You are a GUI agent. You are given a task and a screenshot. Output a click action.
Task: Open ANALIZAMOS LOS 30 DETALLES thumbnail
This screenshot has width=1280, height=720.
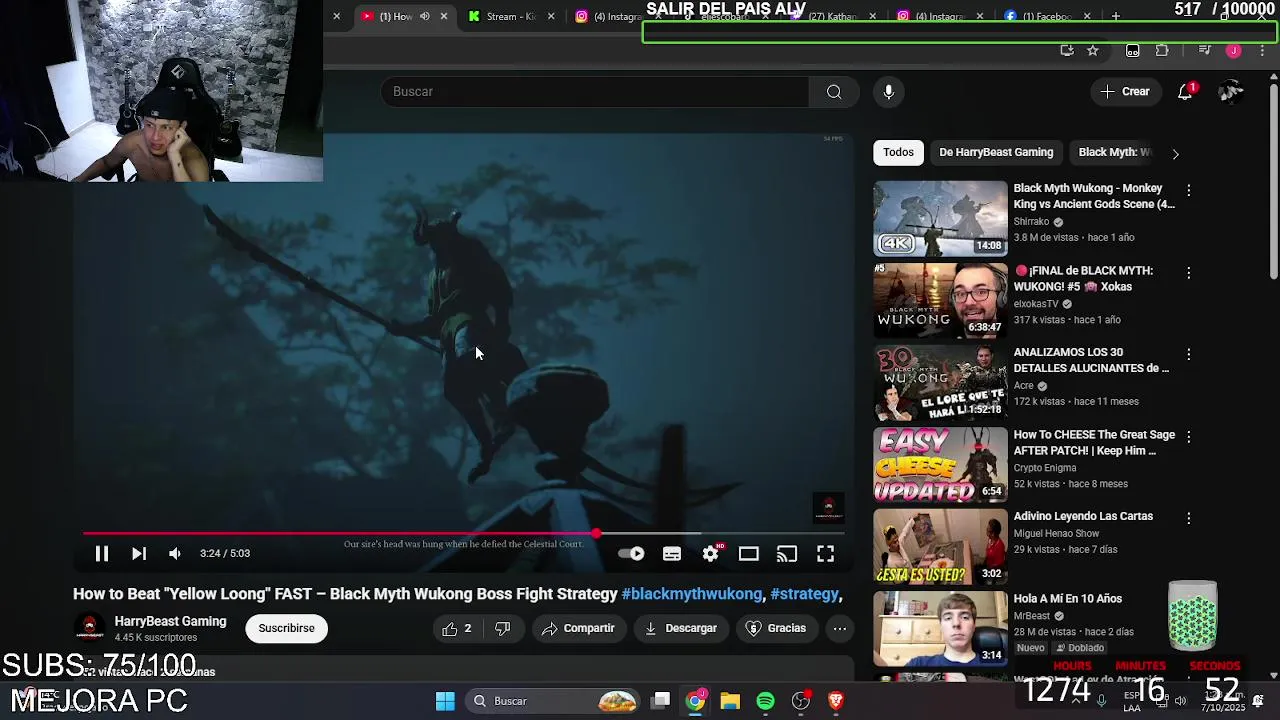[940, 382]
